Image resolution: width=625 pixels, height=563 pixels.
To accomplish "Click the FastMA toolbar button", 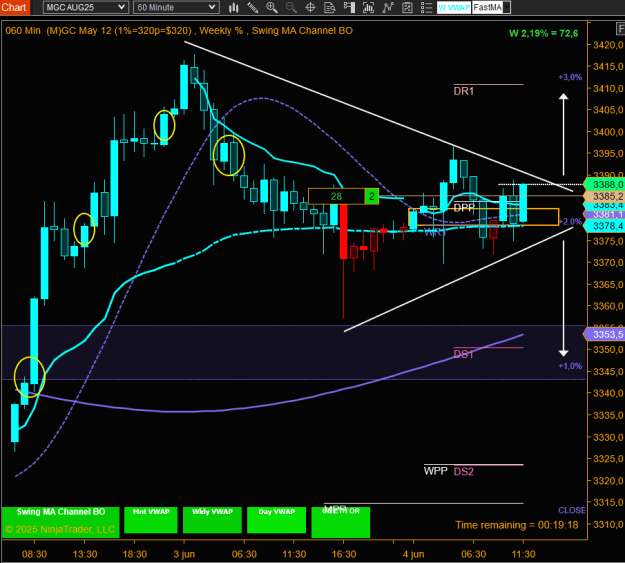I will [x=487, y=8].
